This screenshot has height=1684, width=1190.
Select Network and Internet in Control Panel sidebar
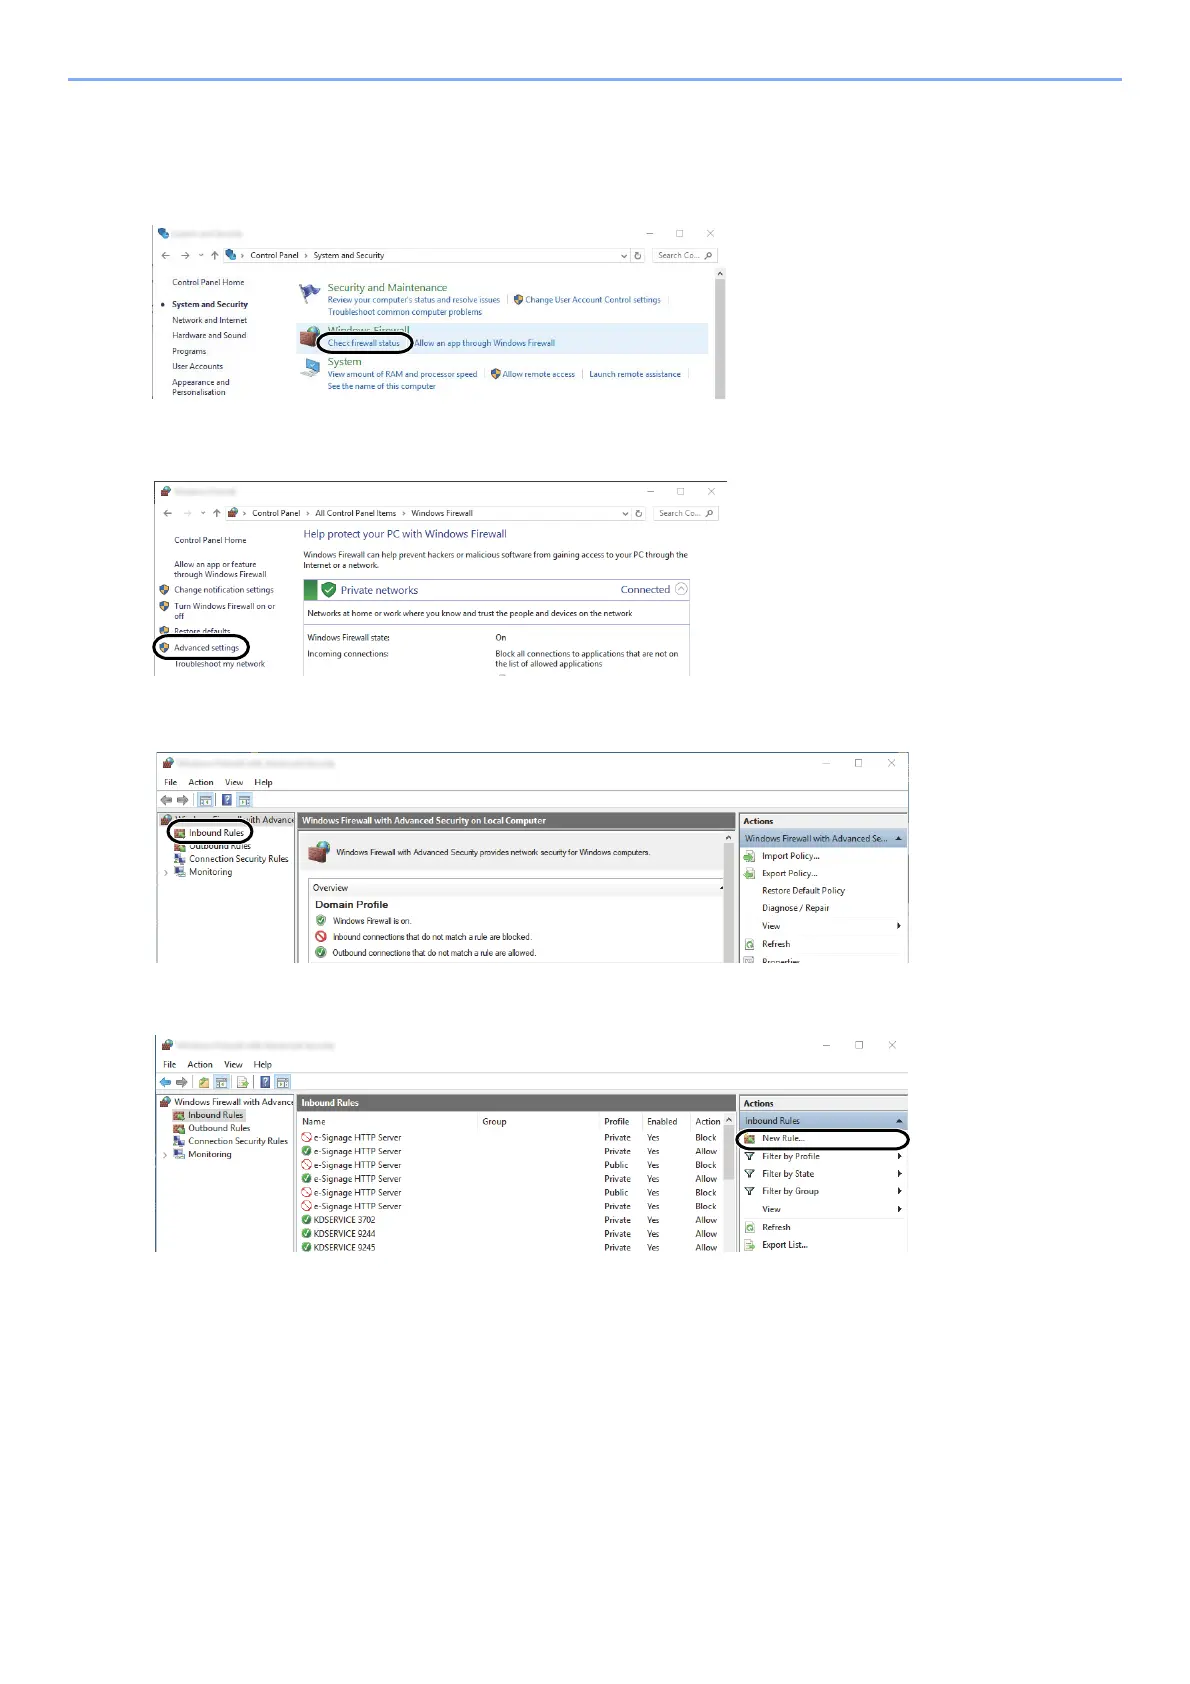click(x=209, y=320)
